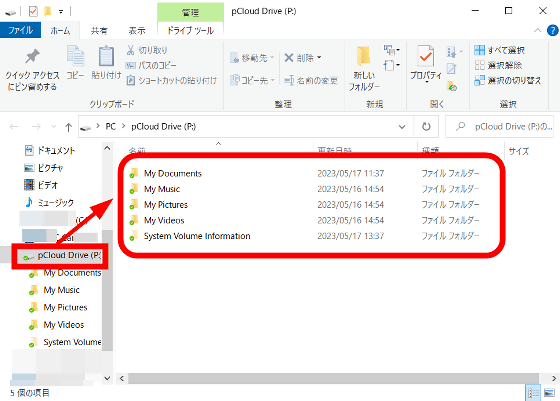Click the Open dropdown icon in 開く group
560x401 pixels.
tap(454, 52)
